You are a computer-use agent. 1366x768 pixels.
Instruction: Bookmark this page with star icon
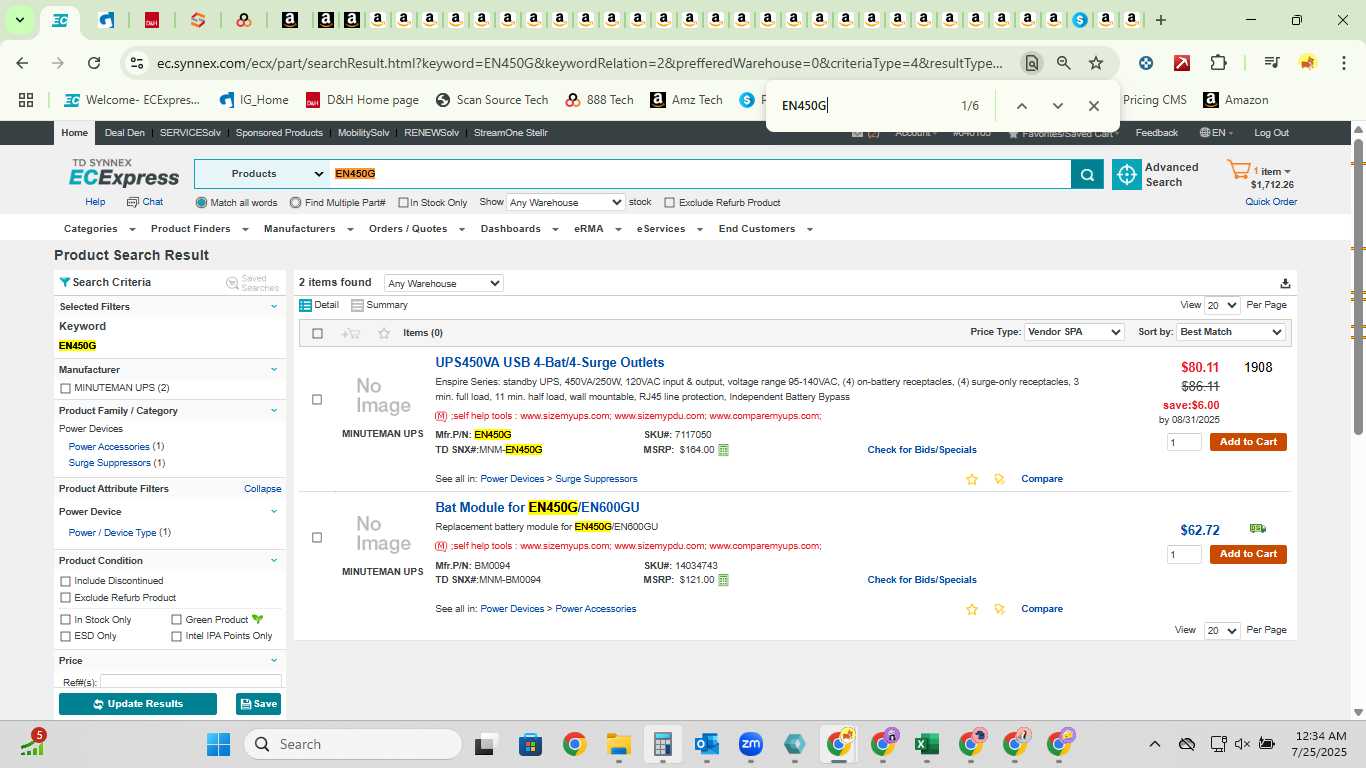[1096, 63]
